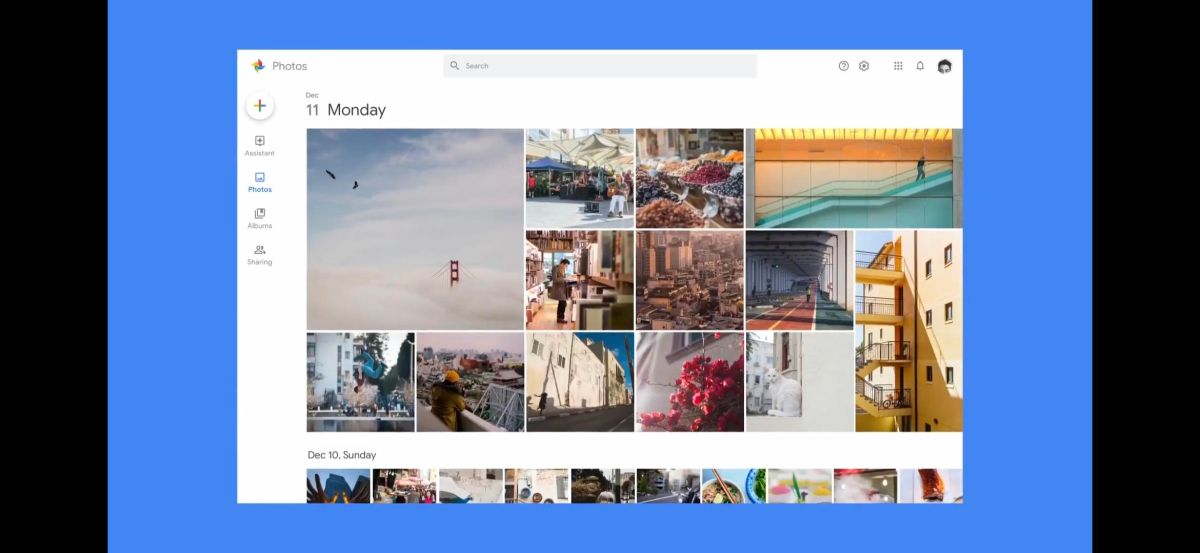The image size is (1200, 553).
Task: Open the yellow building with balconies photo
Action: (x=909, y=331)
